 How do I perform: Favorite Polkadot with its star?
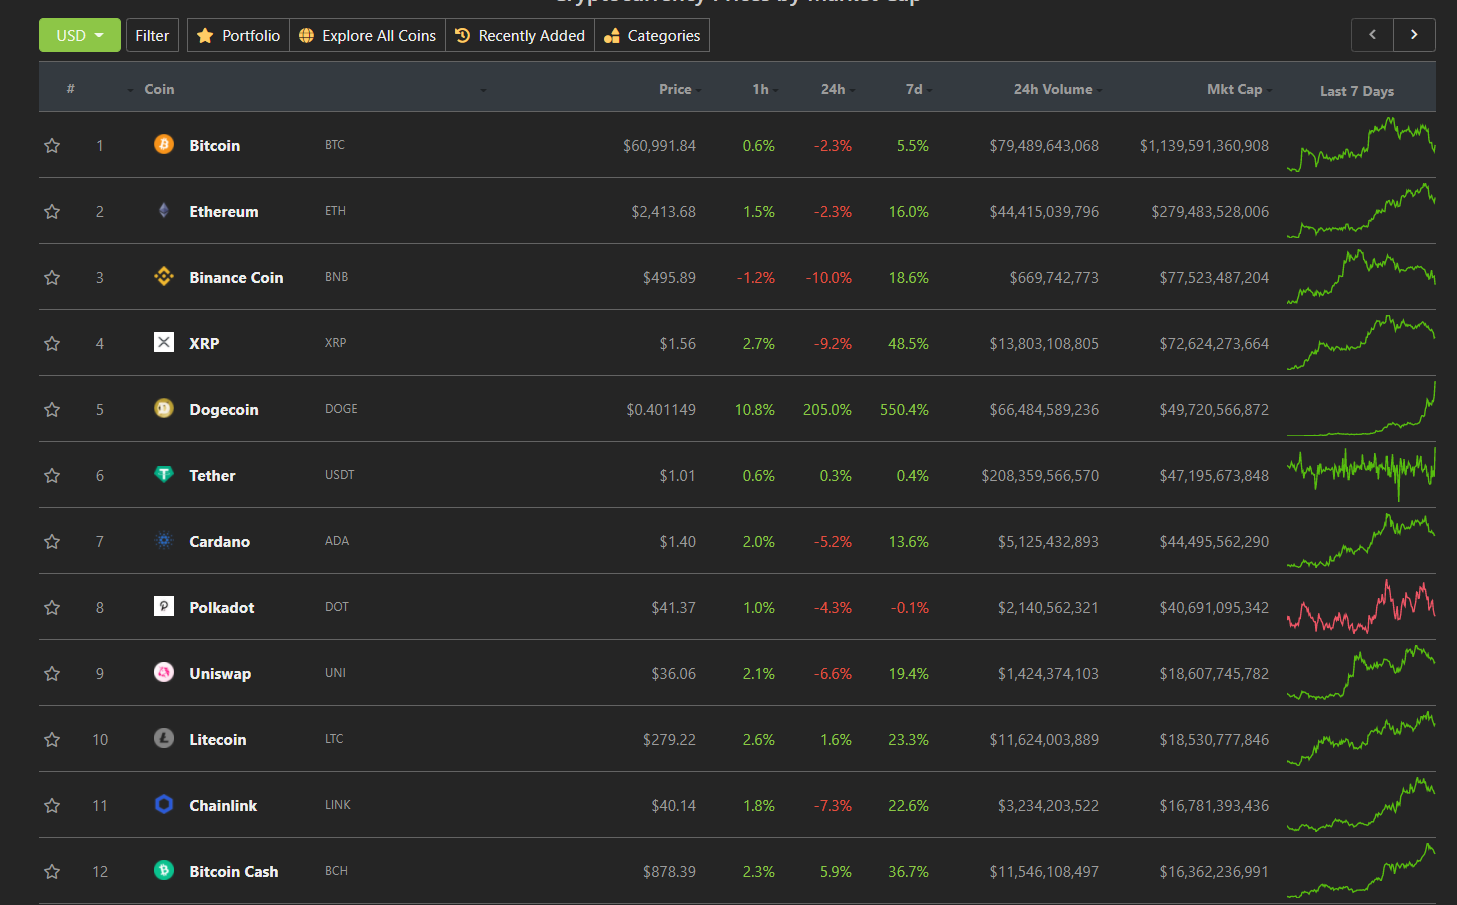pyautogui.click(x=52, y=608)
